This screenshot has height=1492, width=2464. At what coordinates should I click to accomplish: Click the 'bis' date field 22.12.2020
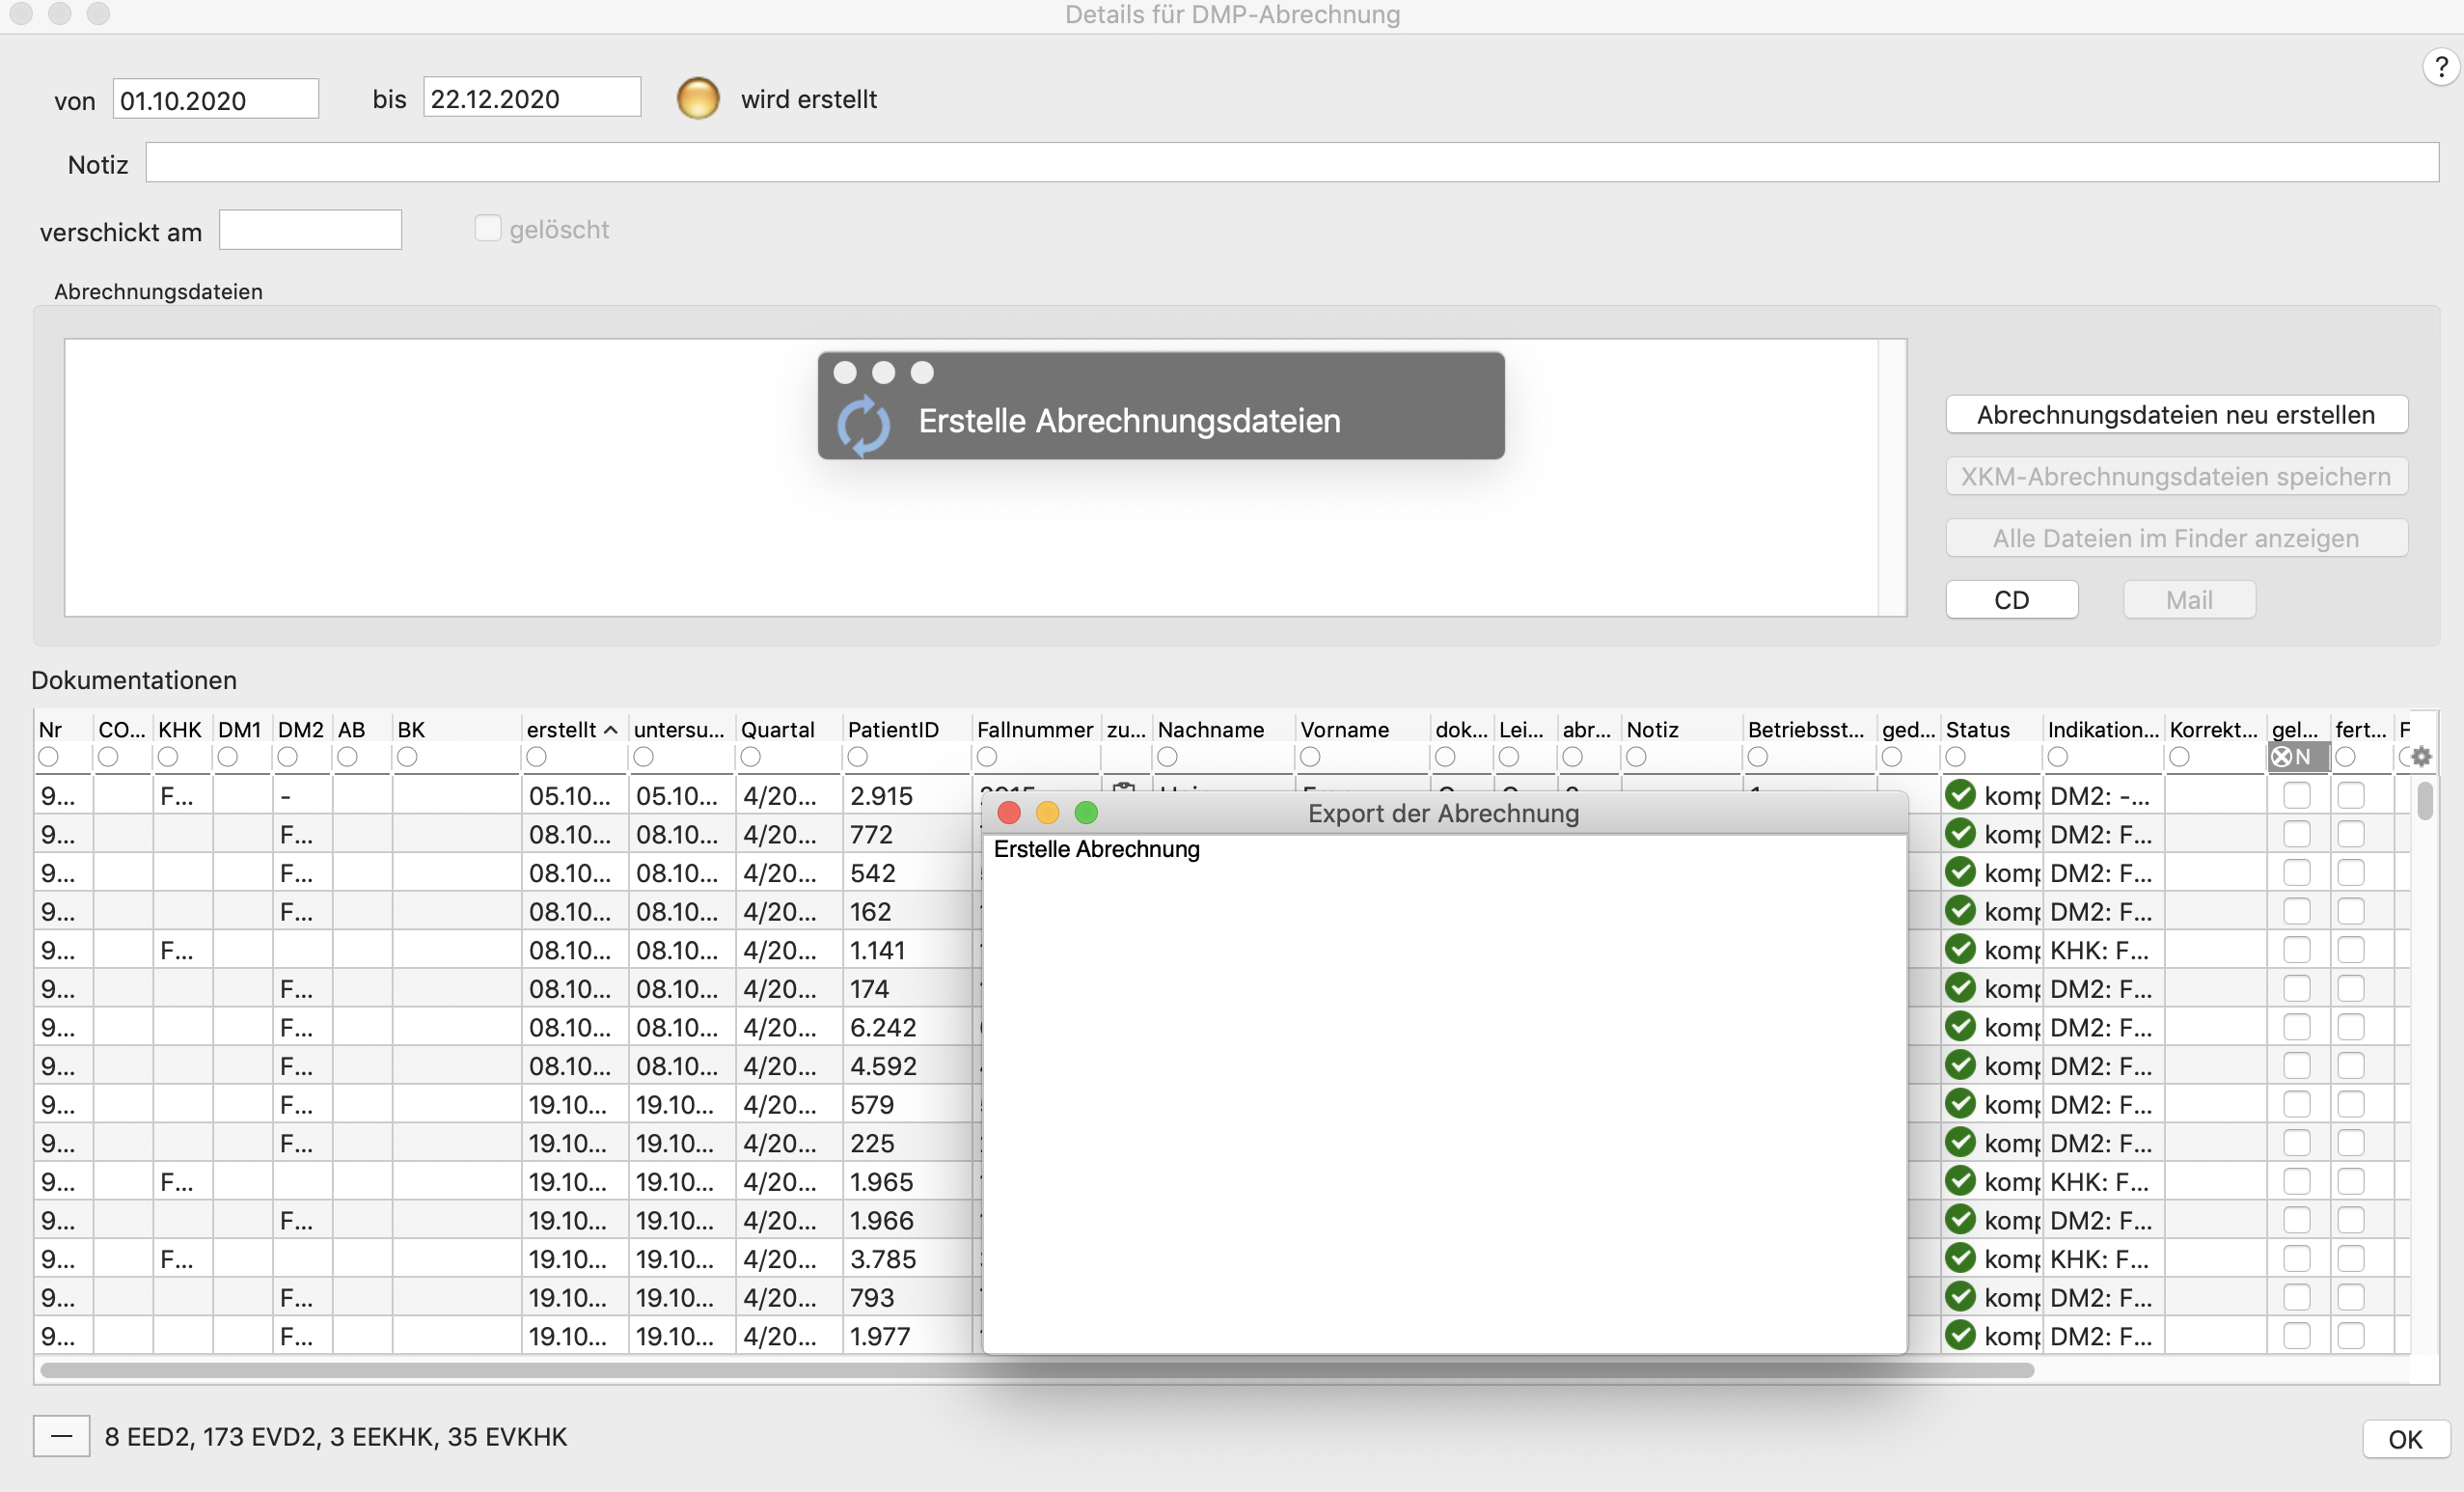click(532, 98)
